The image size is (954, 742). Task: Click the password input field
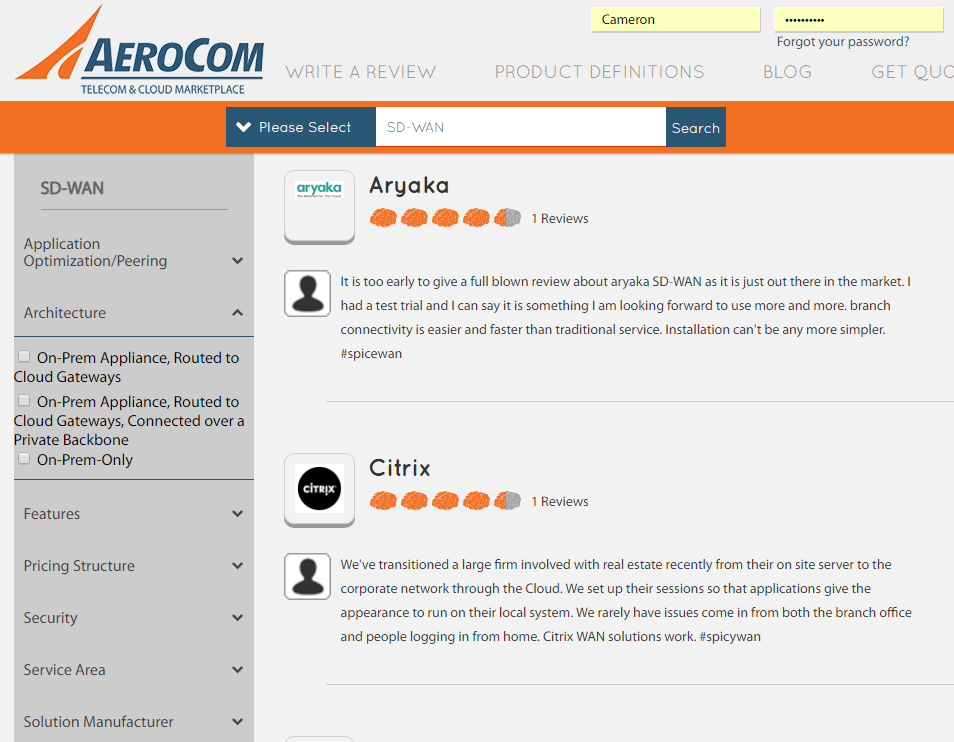(x=858, y=19)
